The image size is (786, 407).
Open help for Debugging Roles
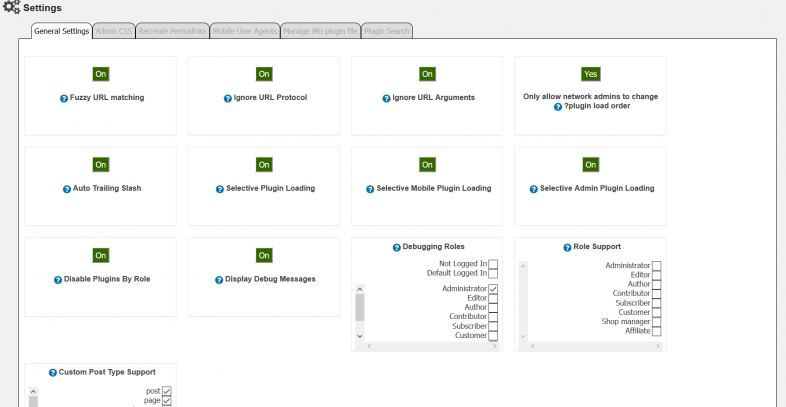coord(397,247)
